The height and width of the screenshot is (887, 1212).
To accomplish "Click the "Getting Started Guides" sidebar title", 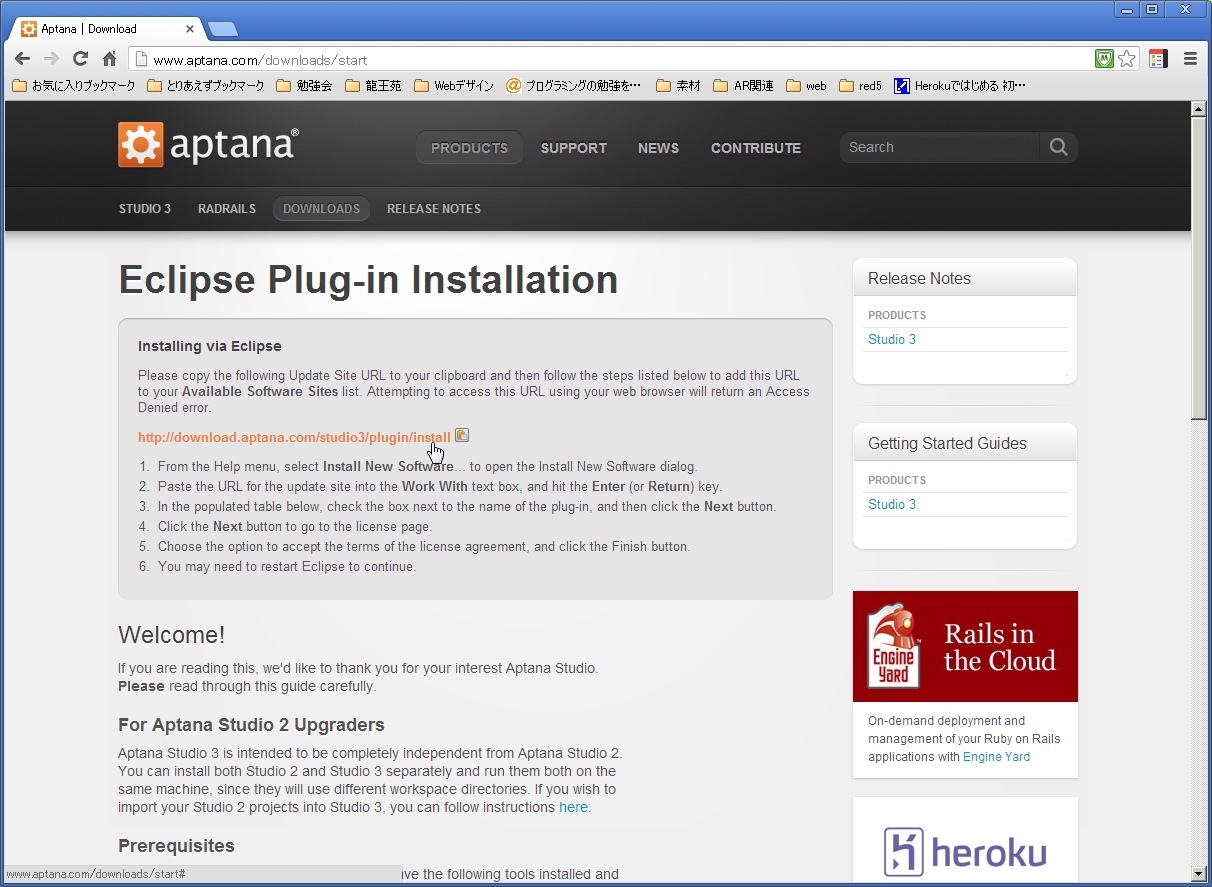I will pyautogui.click(x=947, y=443).
